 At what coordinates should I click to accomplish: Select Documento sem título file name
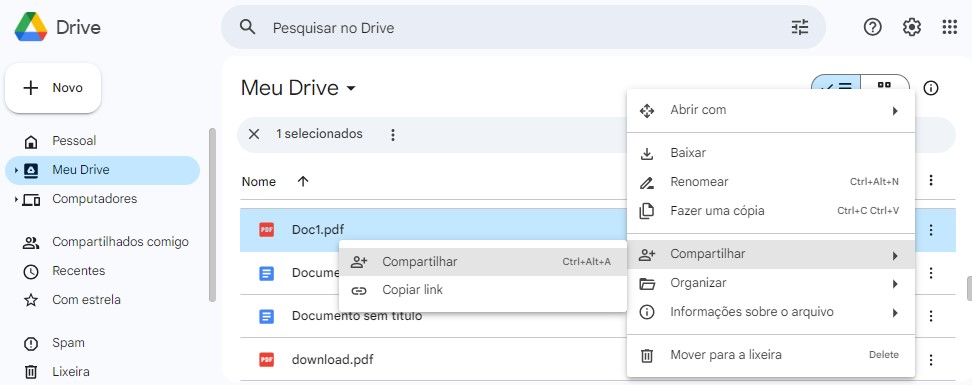357,316
